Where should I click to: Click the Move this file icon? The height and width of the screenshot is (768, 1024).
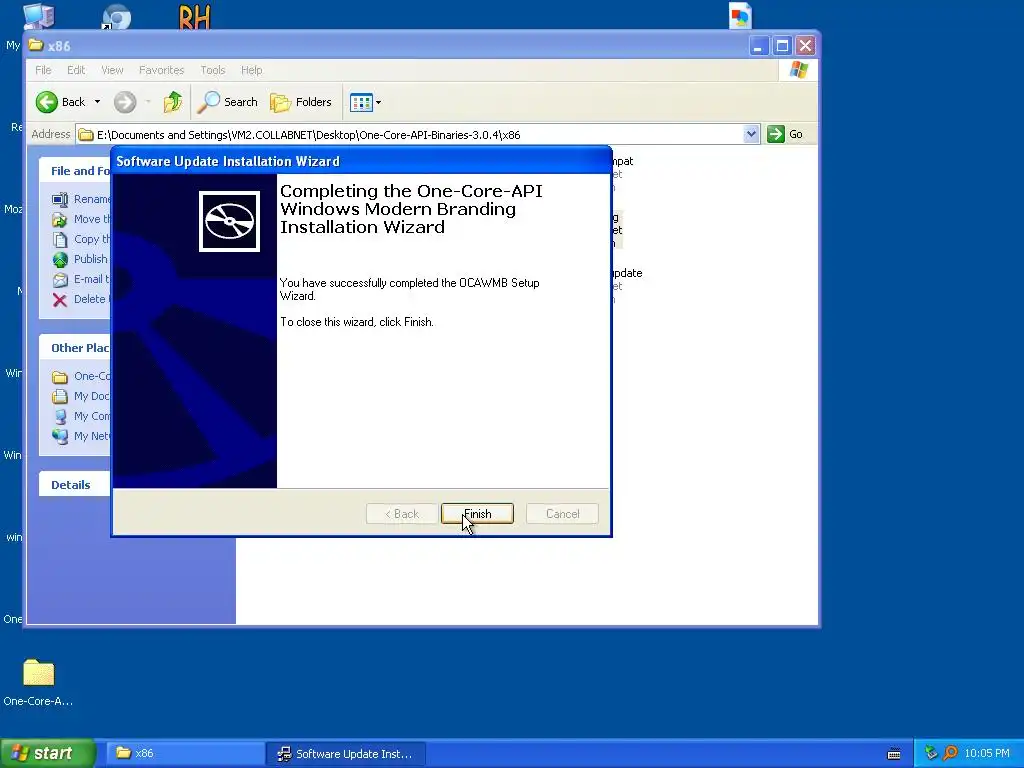tap(60, 219)
